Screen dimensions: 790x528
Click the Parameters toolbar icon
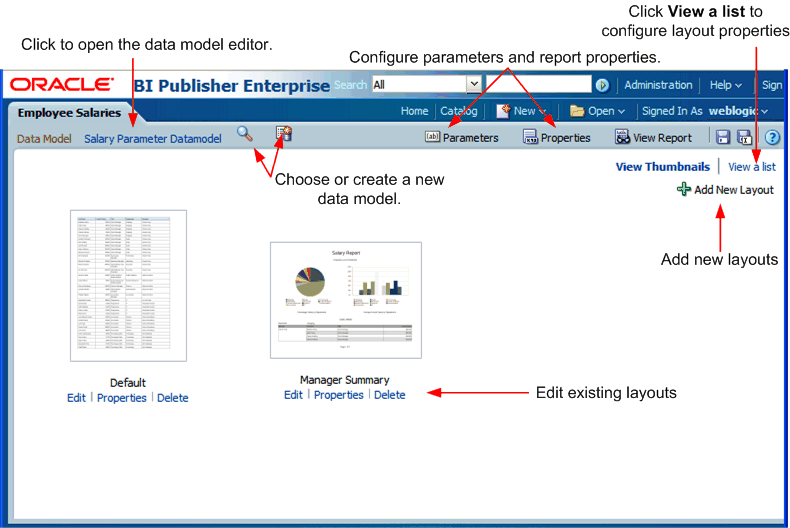pyautogui.click(x=432, y=137)
